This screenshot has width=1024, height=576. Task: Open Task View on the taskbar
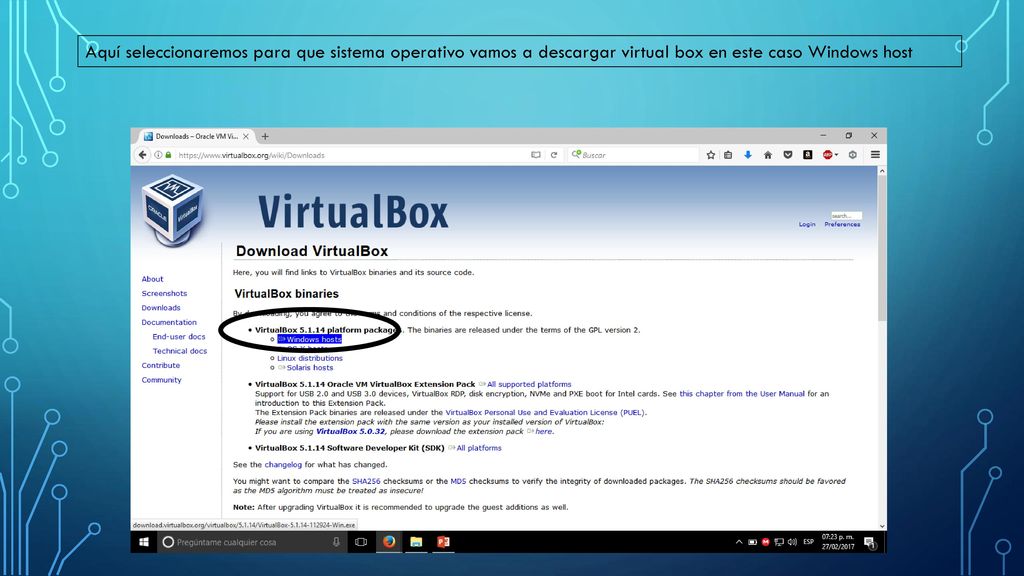[360, 542]
